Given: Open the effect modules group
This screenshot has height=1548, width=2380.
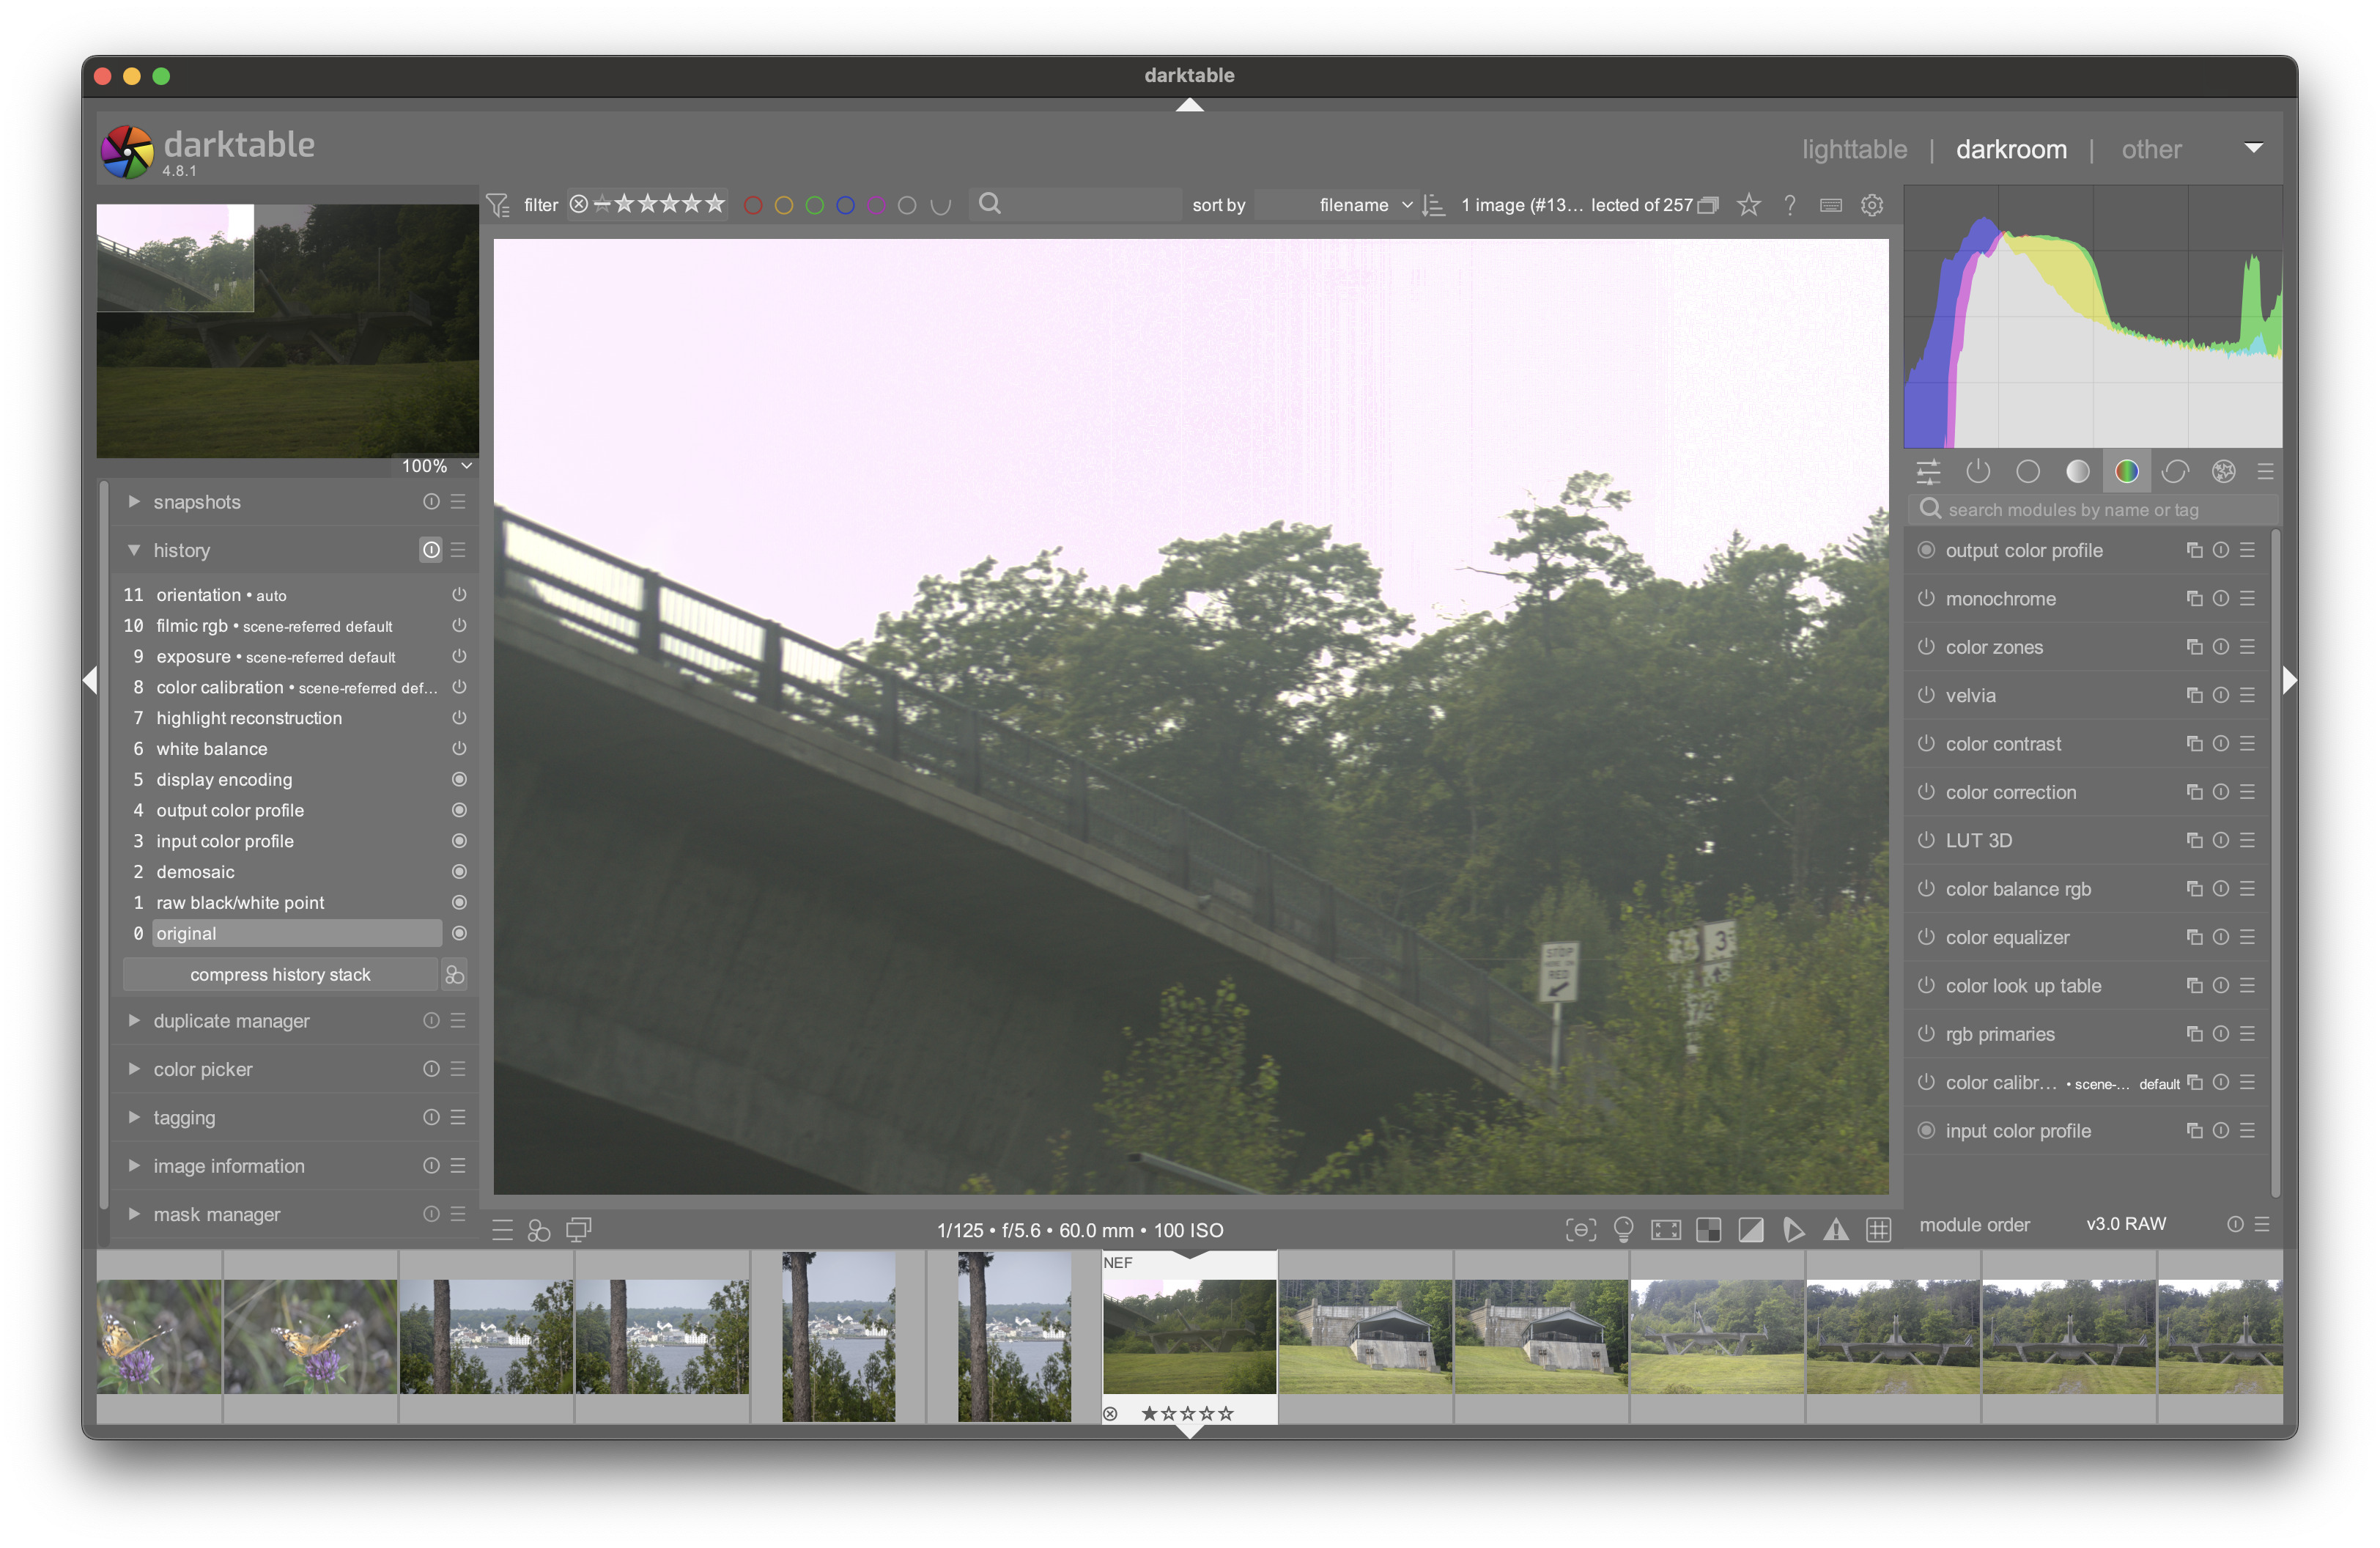Looking at the screenshot, I should 2223,471.
